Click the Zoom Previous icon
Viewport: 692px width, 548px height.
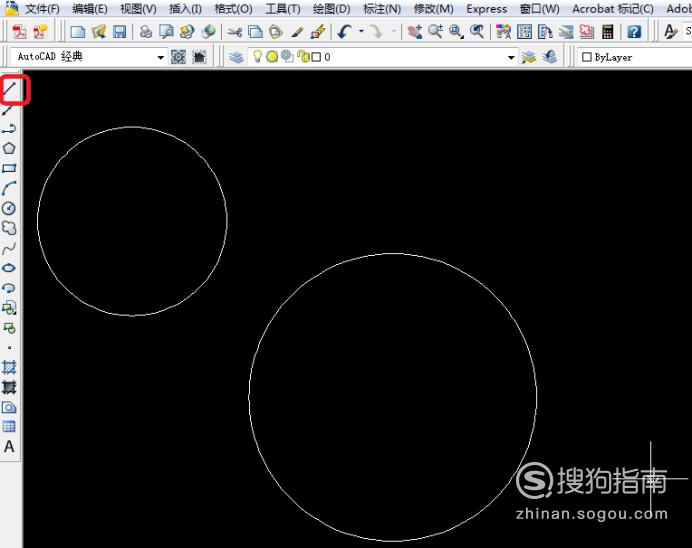pos(477,32)
